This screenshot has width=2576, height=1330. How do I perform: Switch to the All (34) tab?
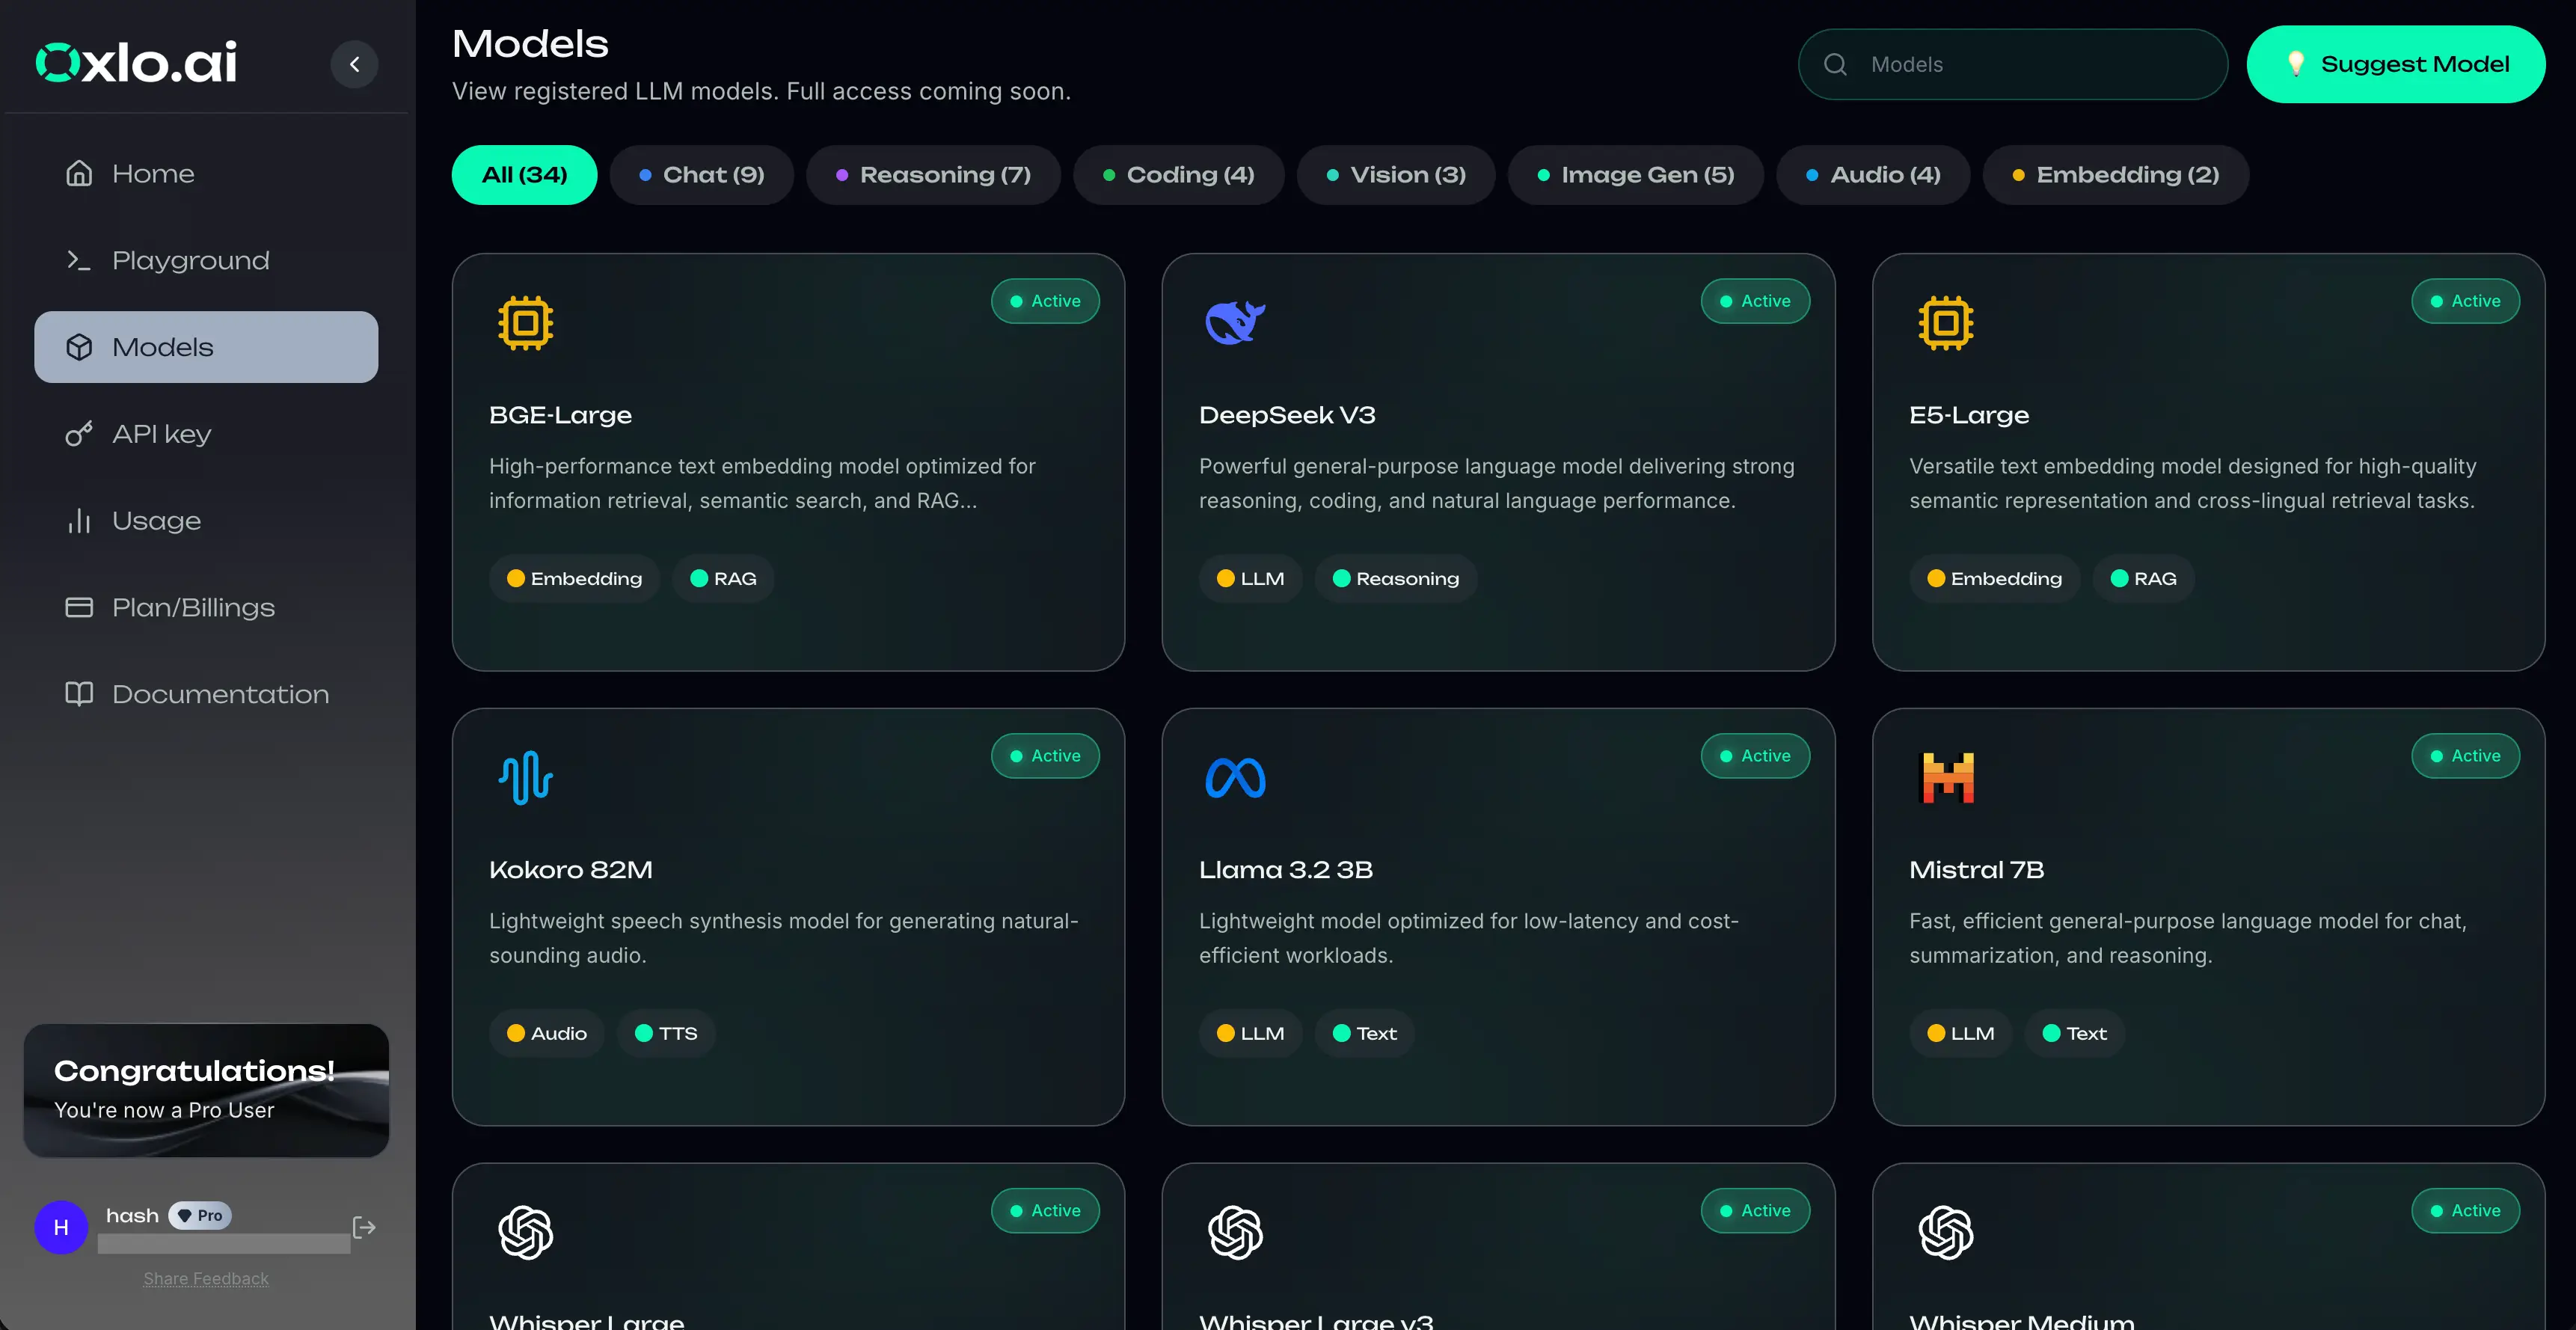(x=524, y=174)
